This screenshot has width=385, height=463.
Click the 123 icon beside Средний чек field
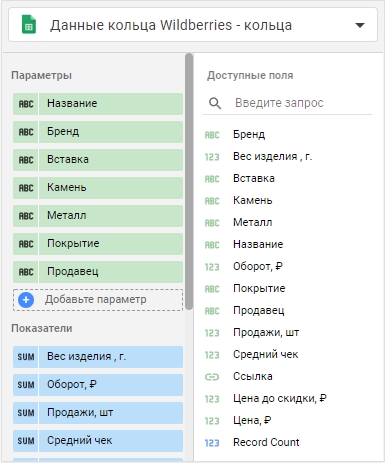pos(212,355)
